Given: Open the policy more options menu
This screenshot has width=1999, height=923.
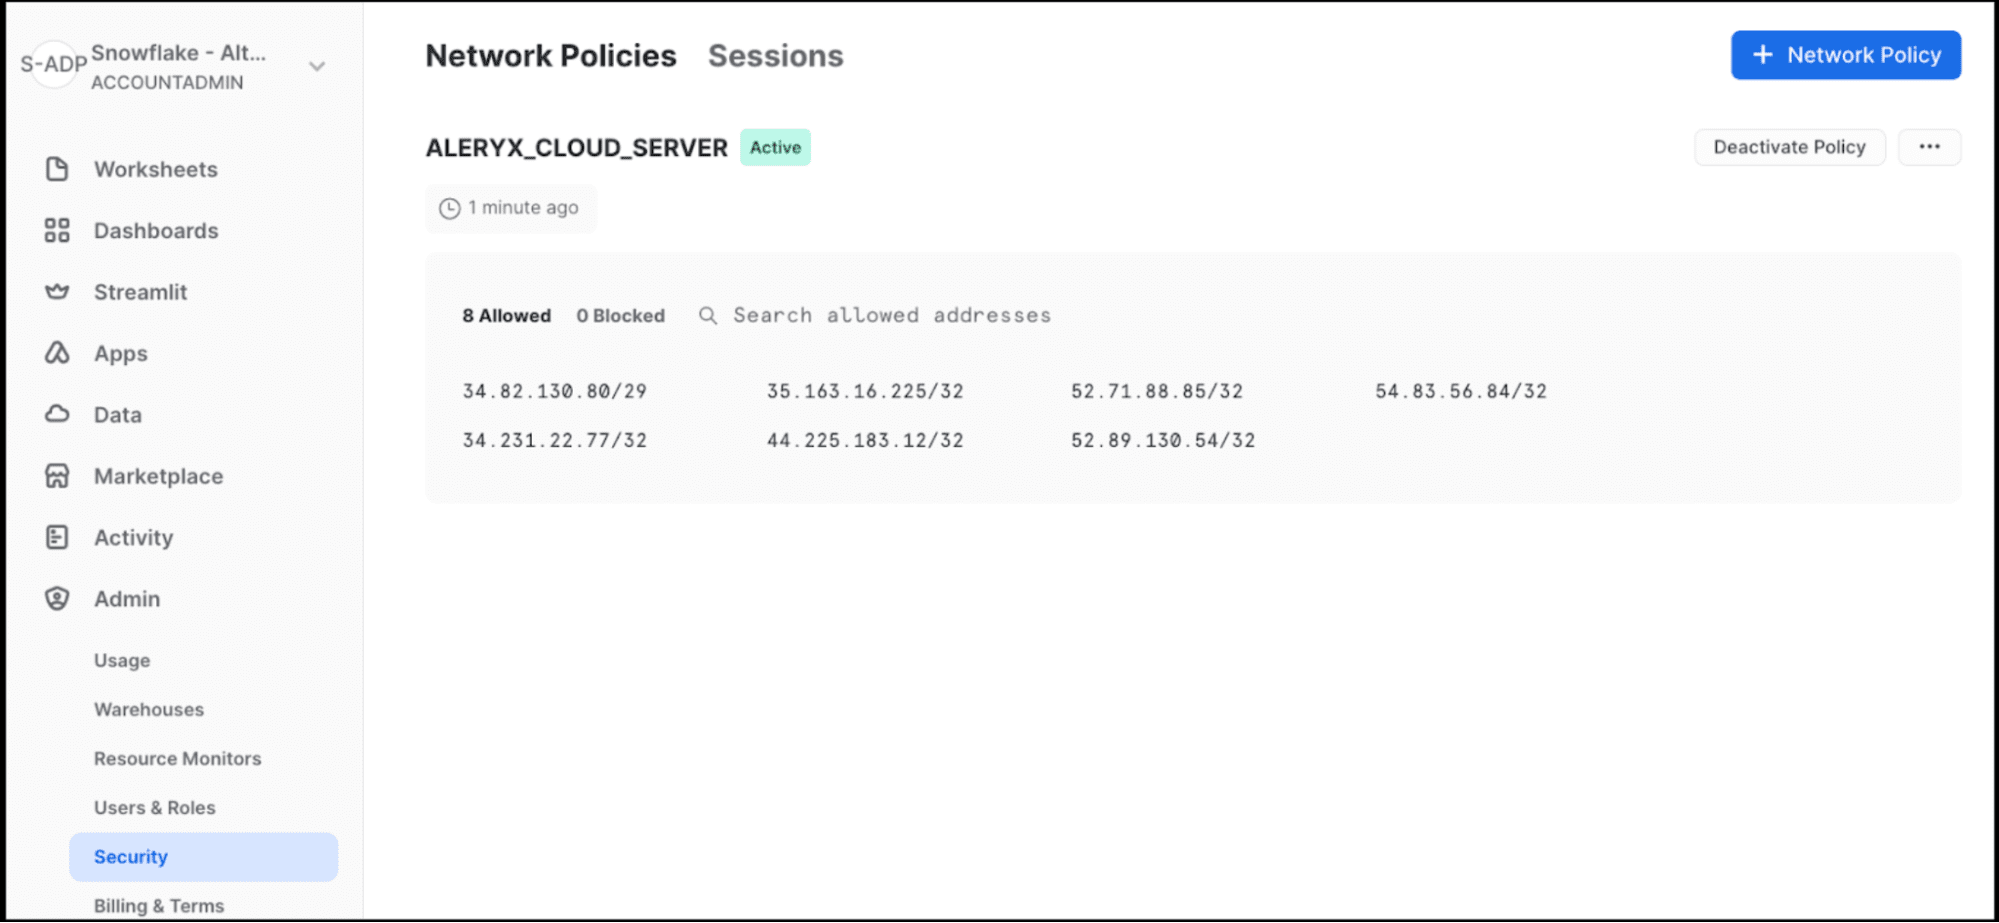Looking at the screenshot, I should point(1929,147).
